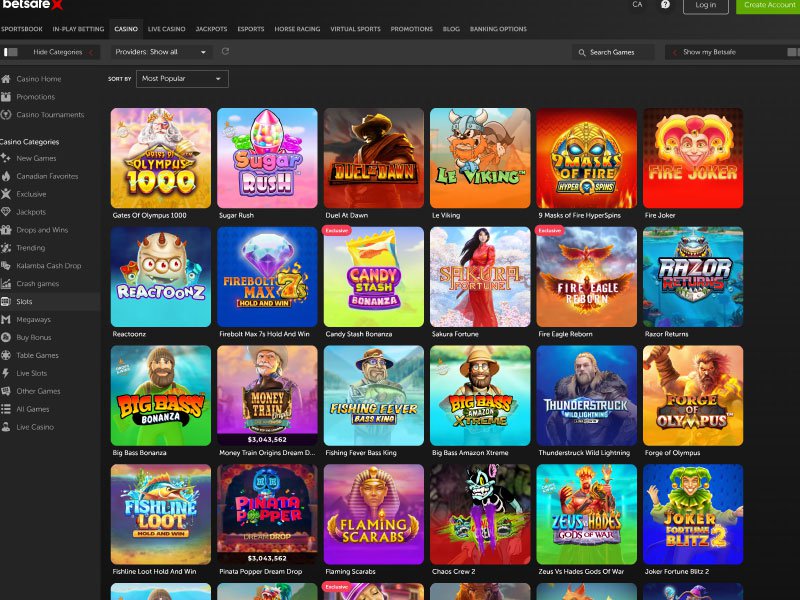Image resolution: width=800 pixels, height=600 pixels.
Task: Switch to the Live Casino tab
Action: coord(166,29)
